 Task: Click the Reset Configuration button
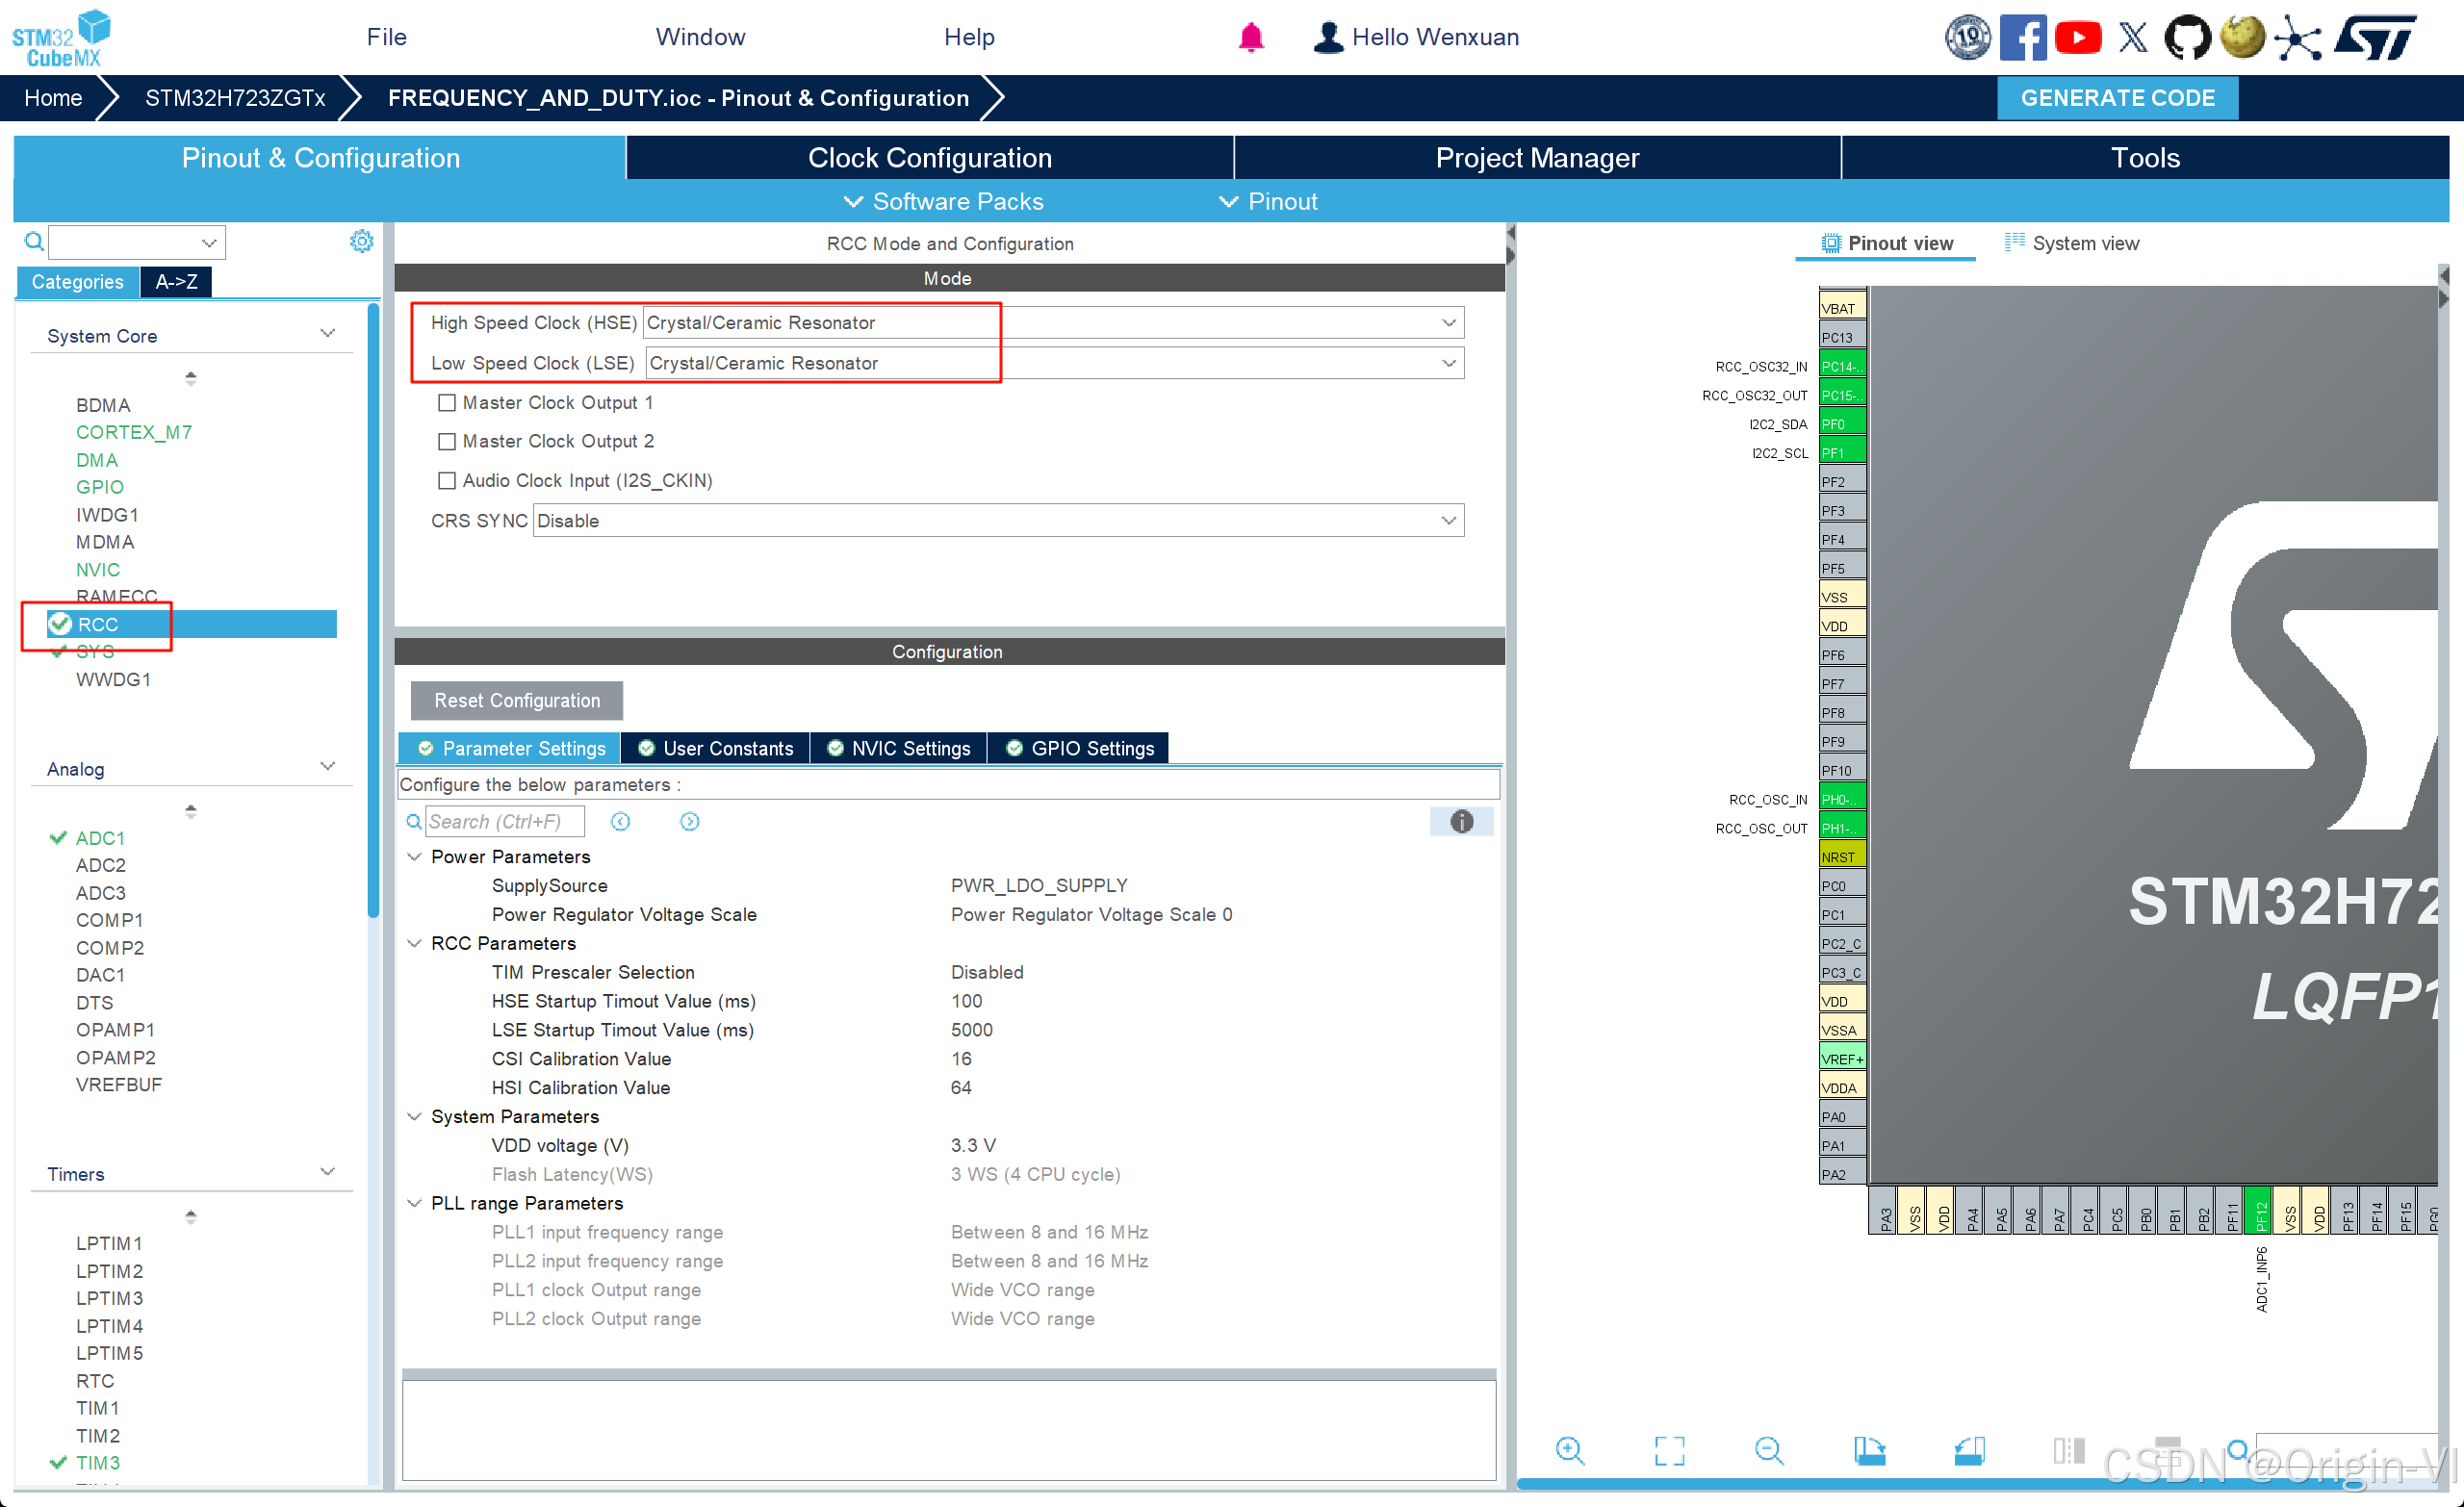516,701
